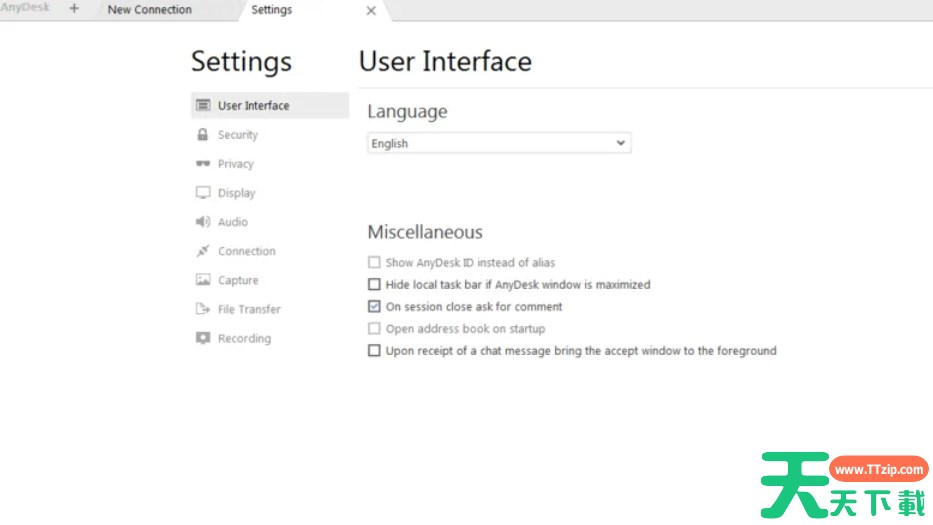The width and height of the screenshot is (933, 525).
Task: Select the Settings tab
Action: 271,10
